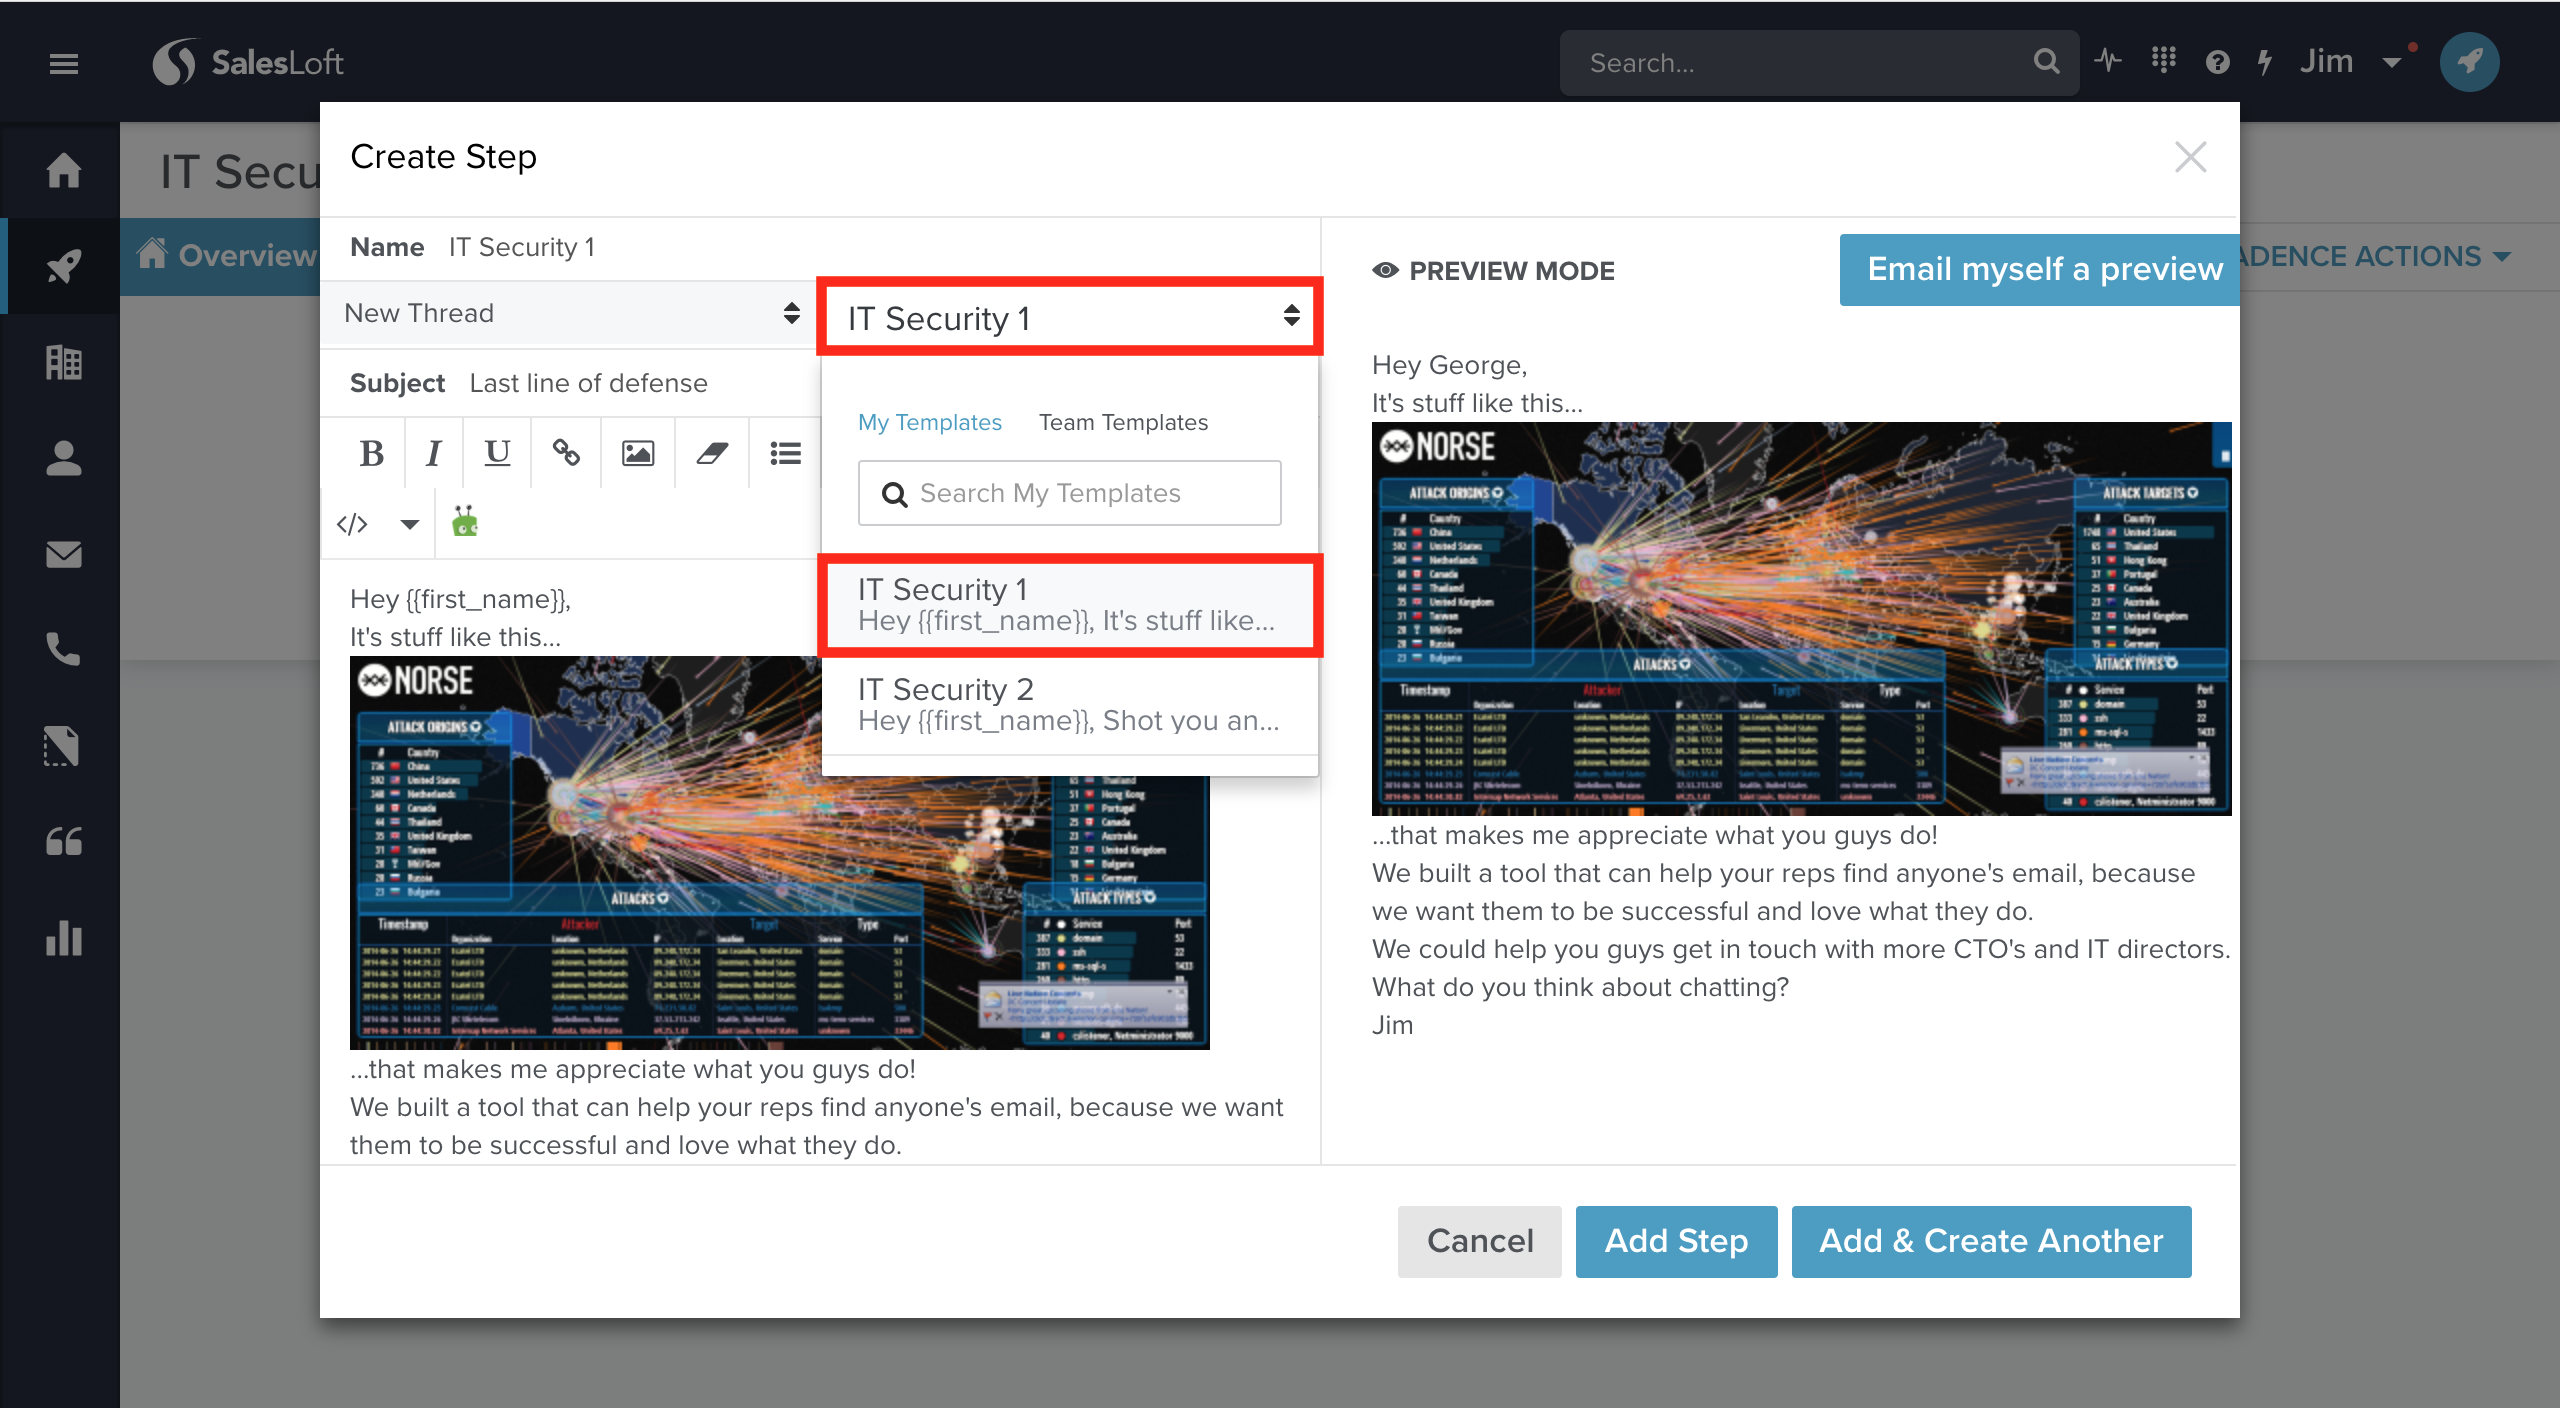Choose the IT Security 2 template
The image size is (2560, 1408).
[x=1068, y=704]
